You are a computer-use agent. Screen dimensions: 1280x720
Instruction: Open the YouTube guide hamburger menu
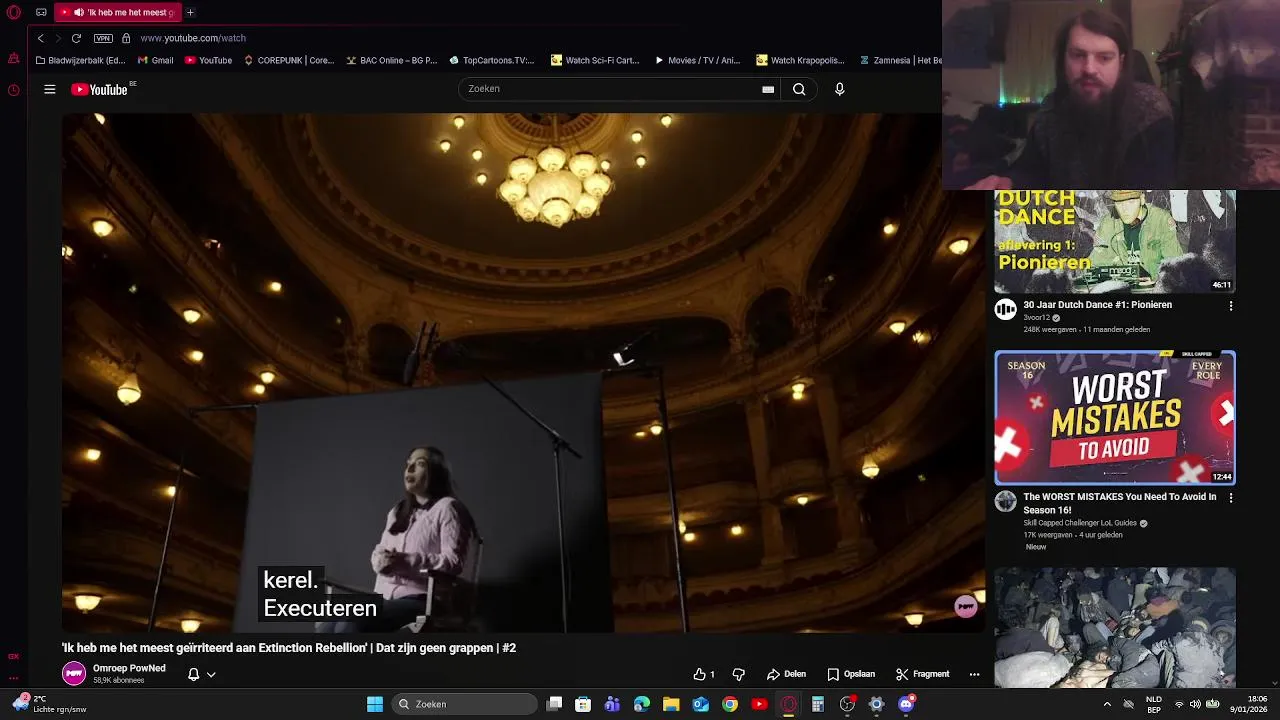click(49, 89)
